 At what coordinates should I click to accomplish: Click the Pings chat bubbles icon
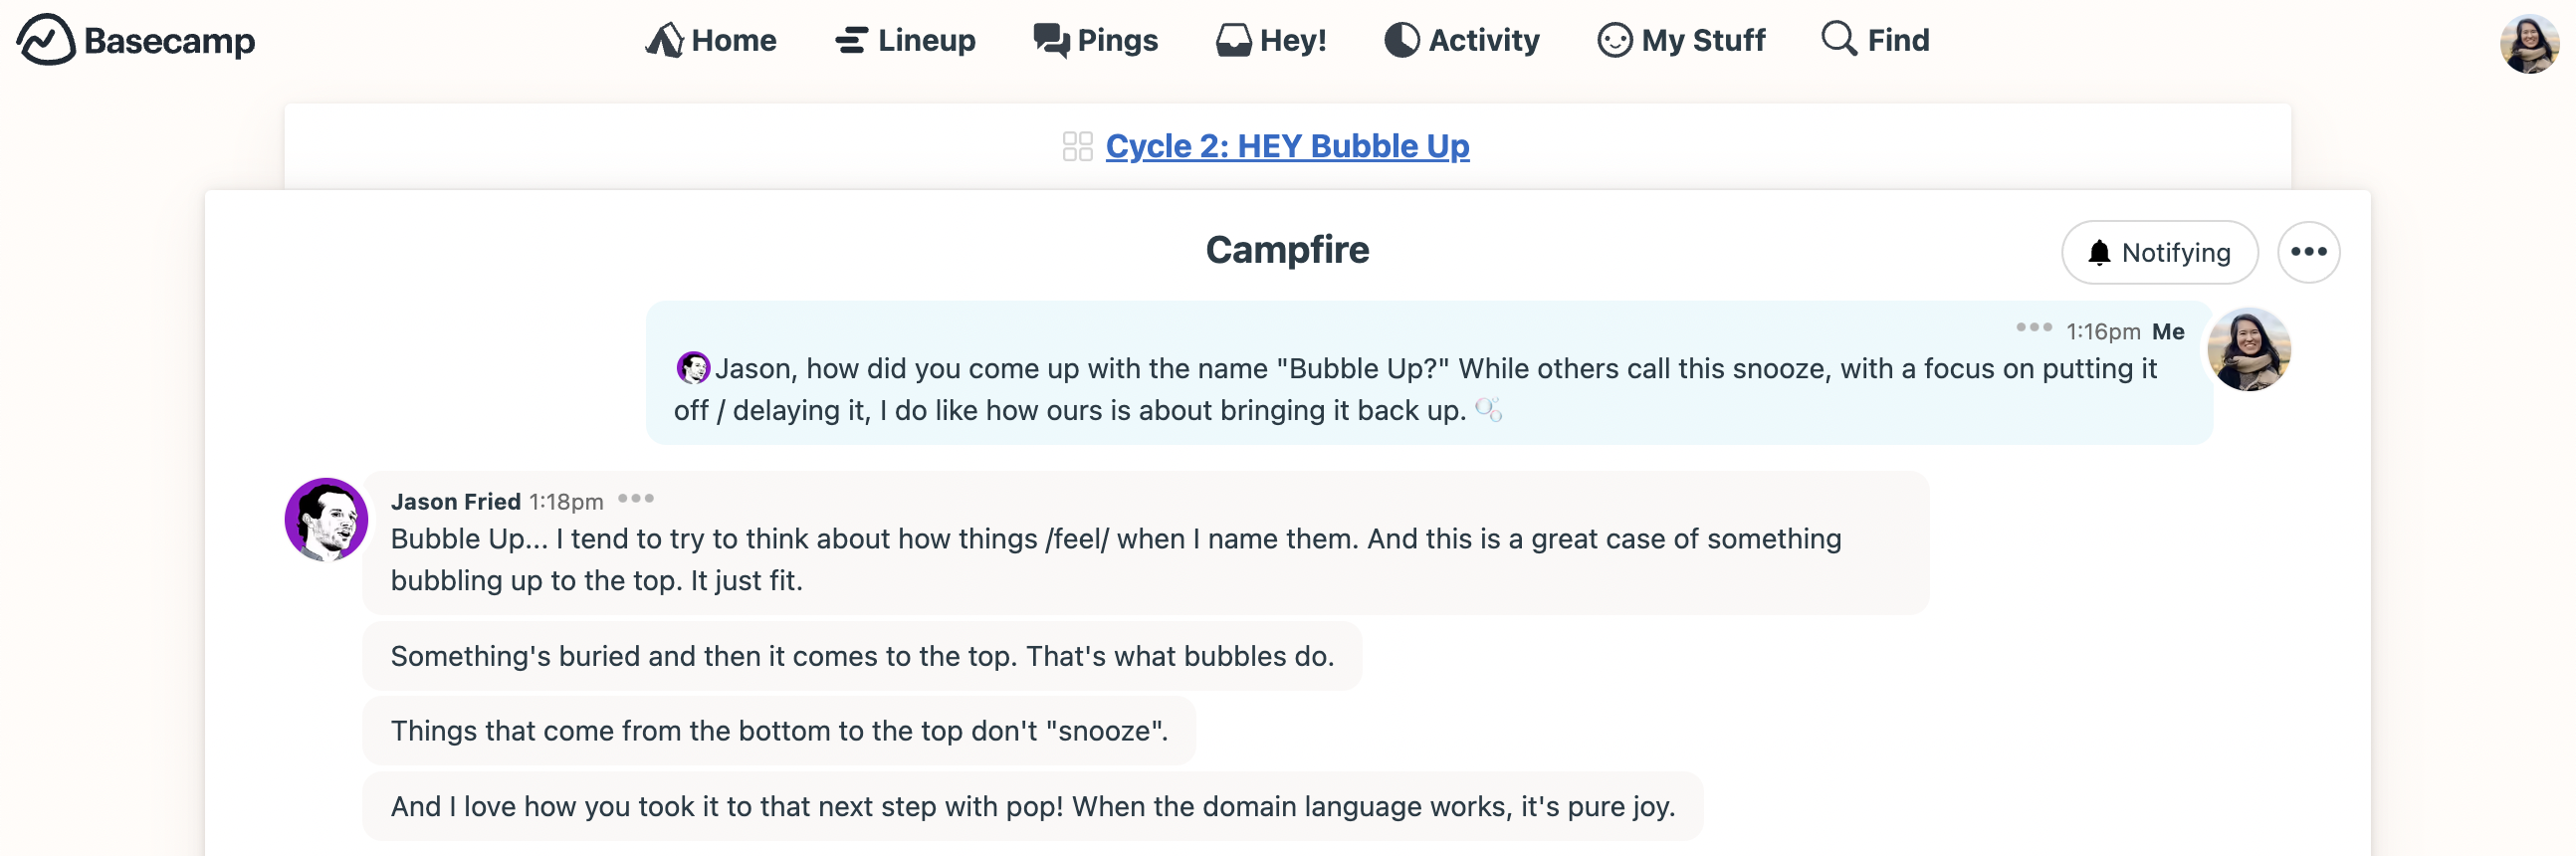(1050, 40)
